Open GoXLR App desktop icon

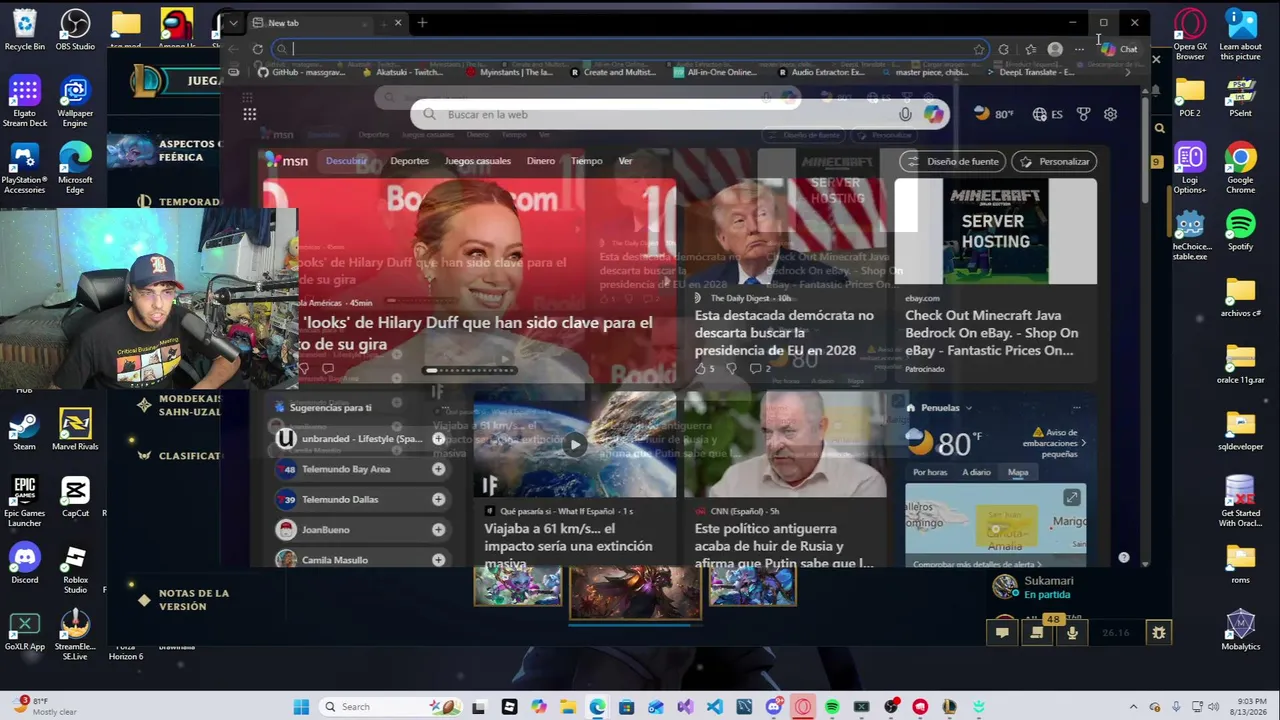(25, 630)
